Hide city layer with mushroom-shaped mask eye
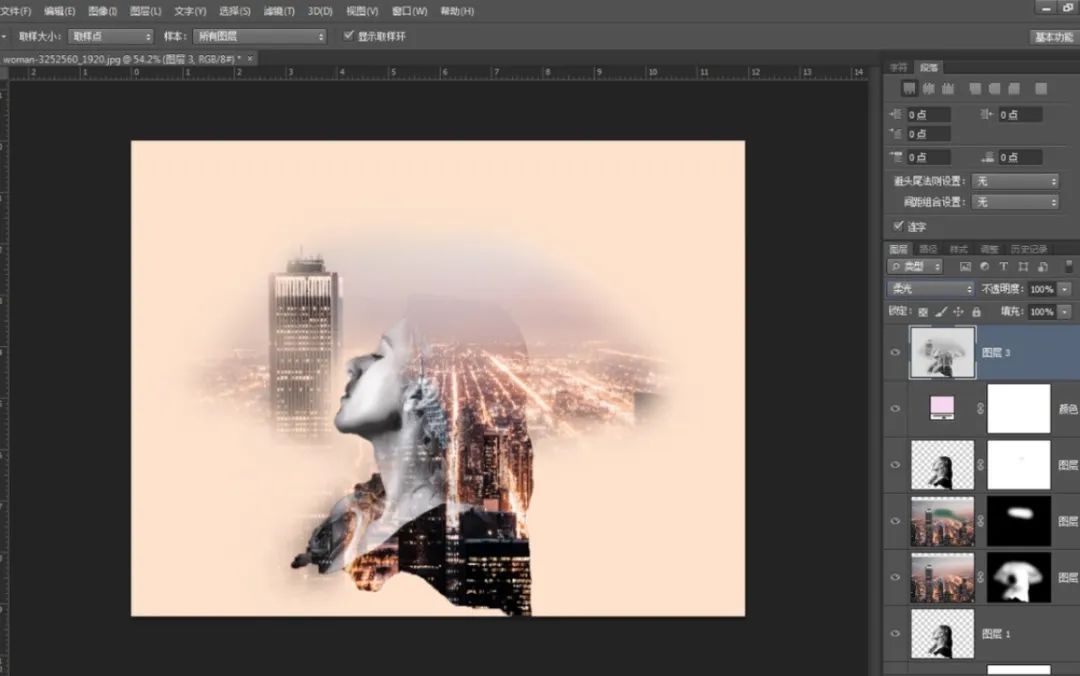The image size is (1080, 676). (895, 577)
